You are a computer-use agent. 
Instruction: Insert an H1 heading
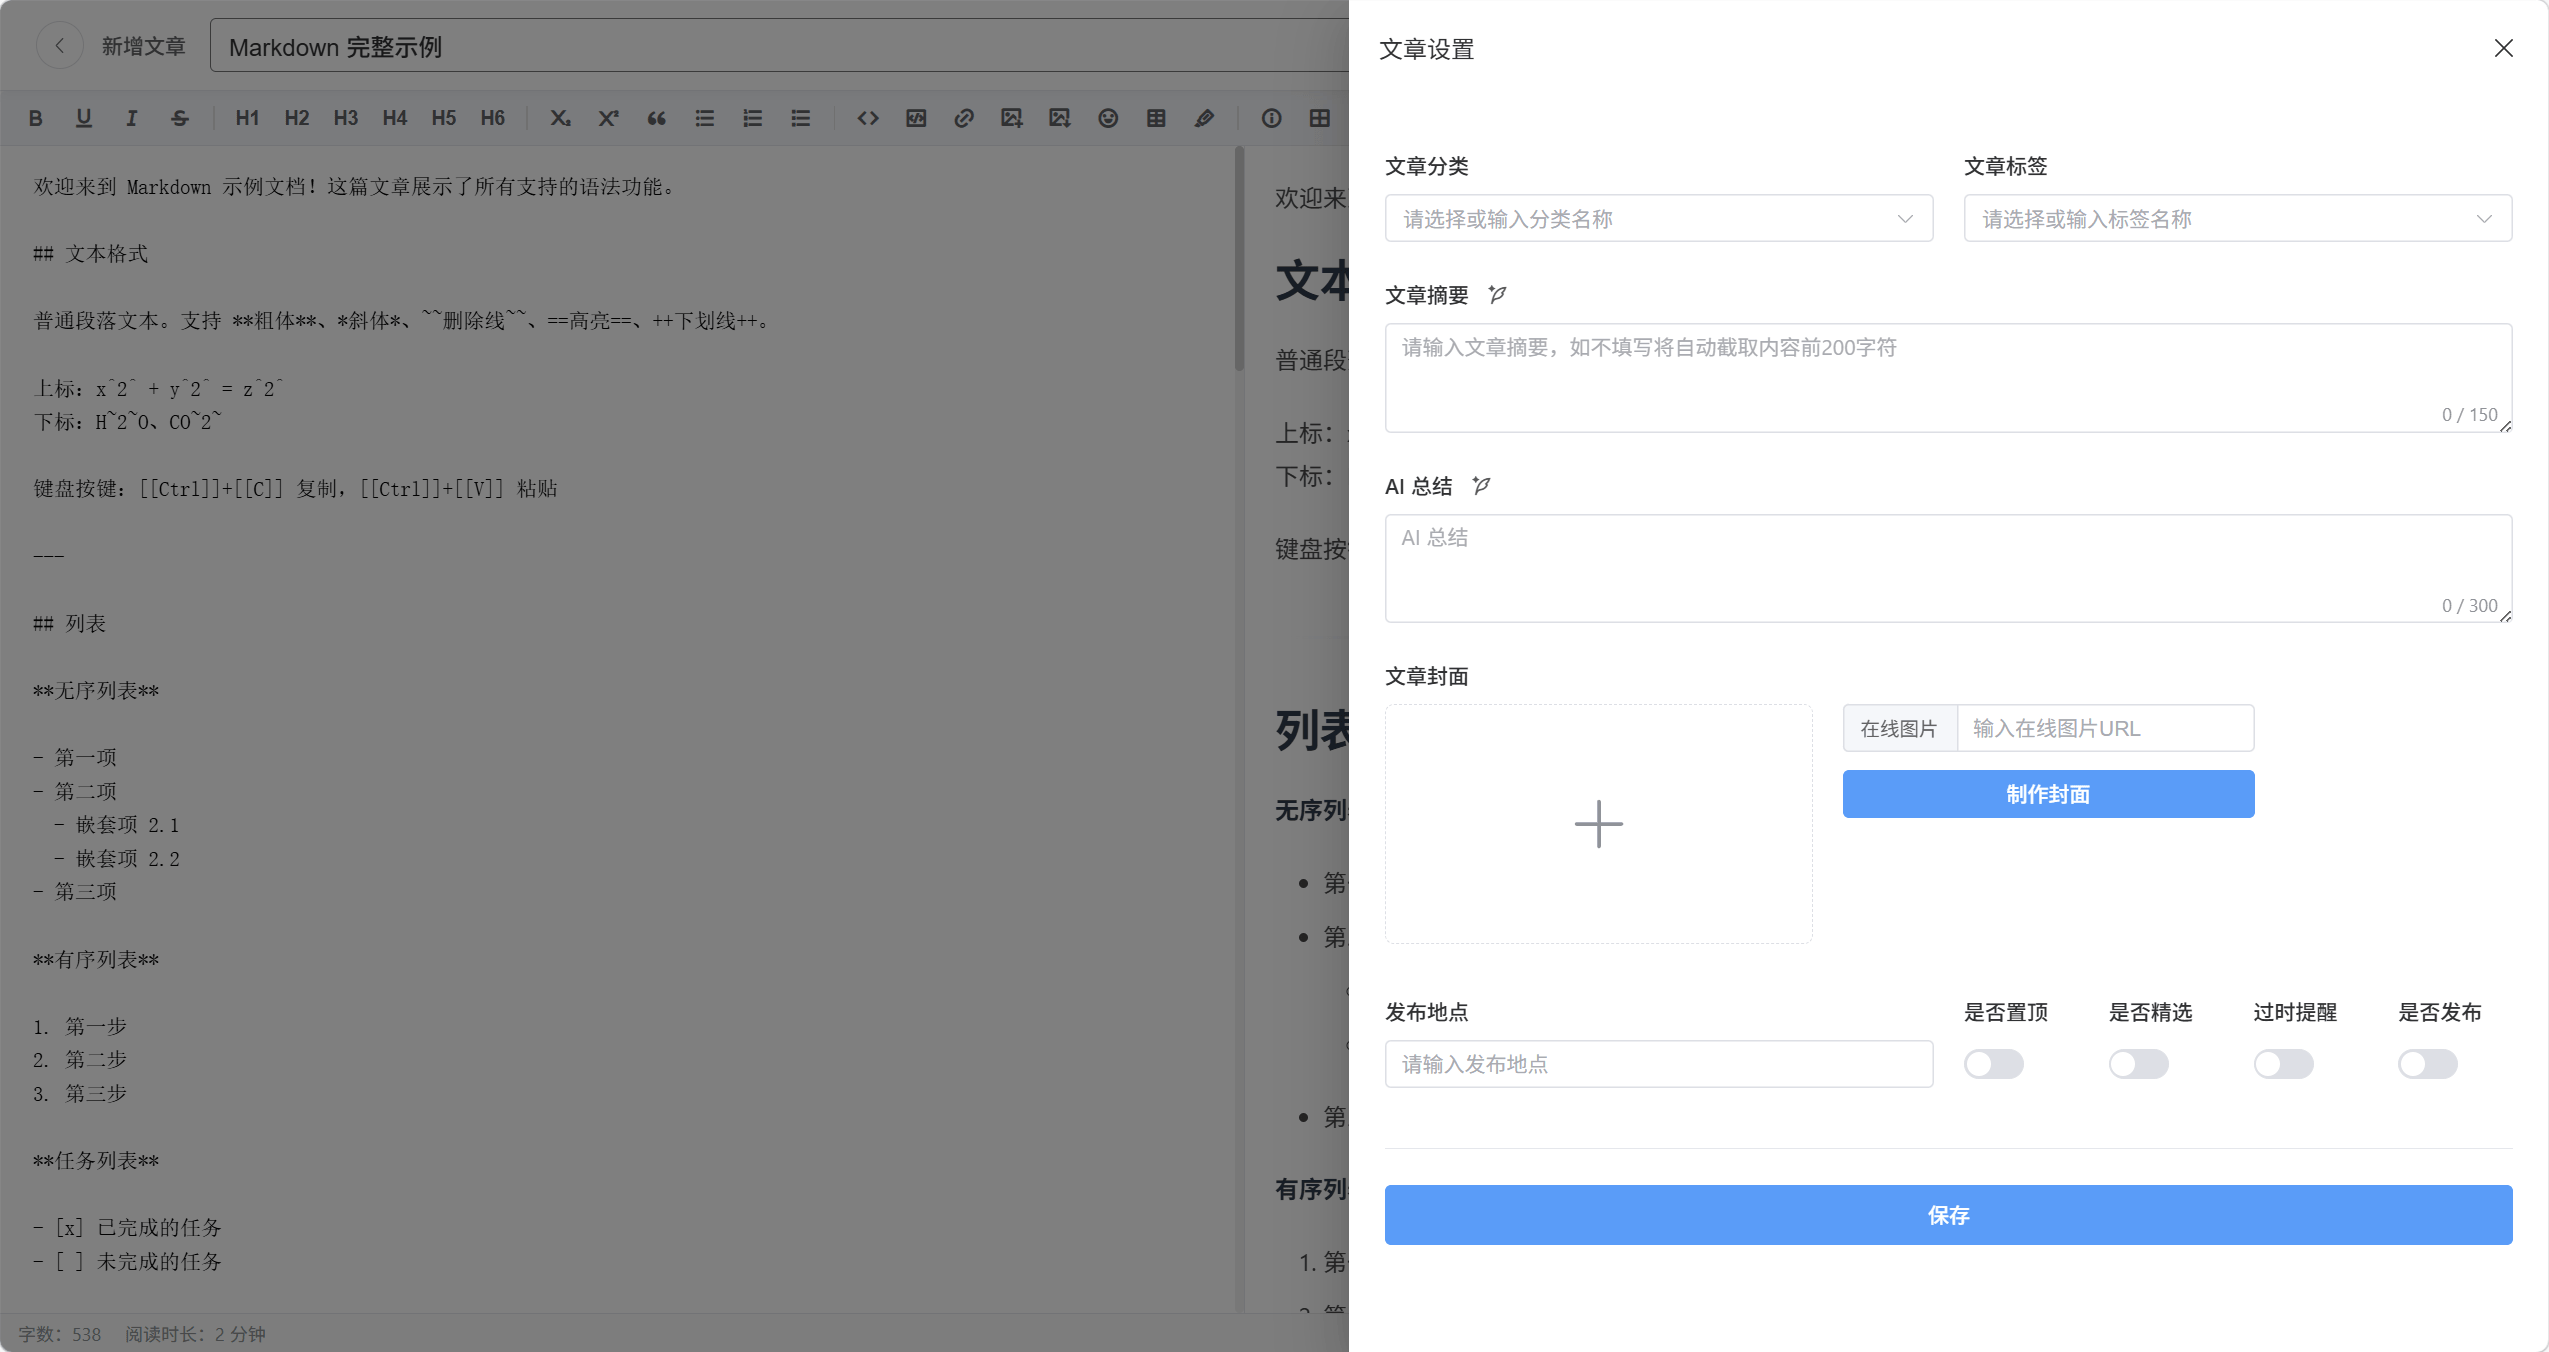coord(247,118)
